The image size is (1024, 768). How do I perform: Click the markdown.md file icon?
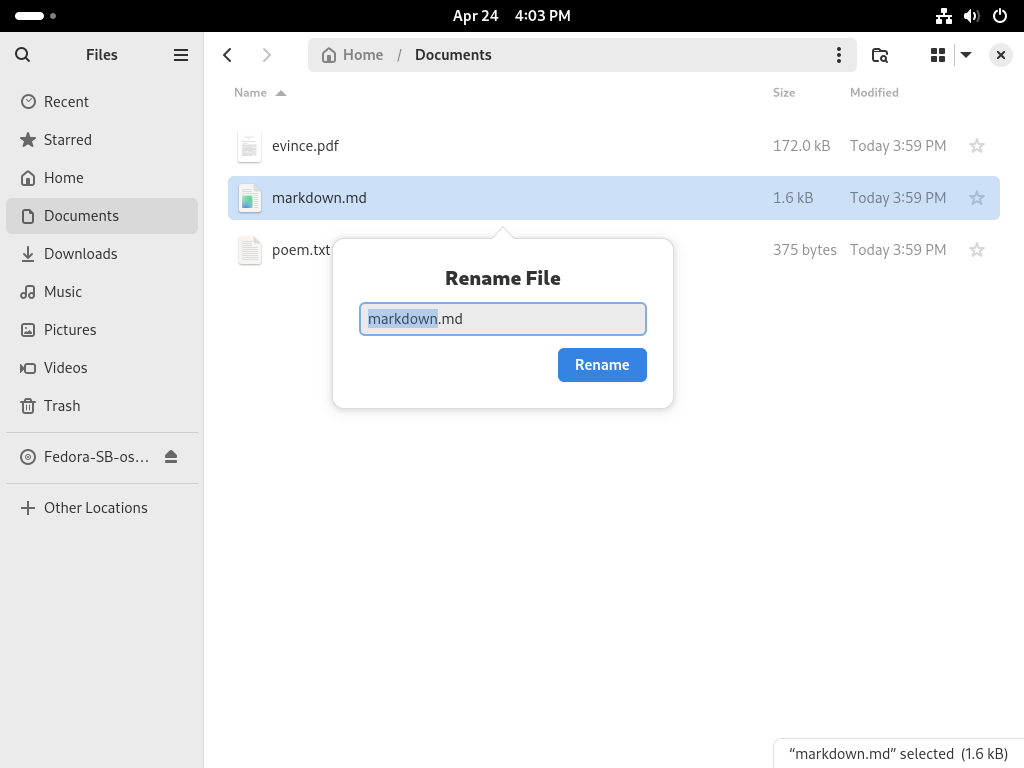[x=249, y=198]
